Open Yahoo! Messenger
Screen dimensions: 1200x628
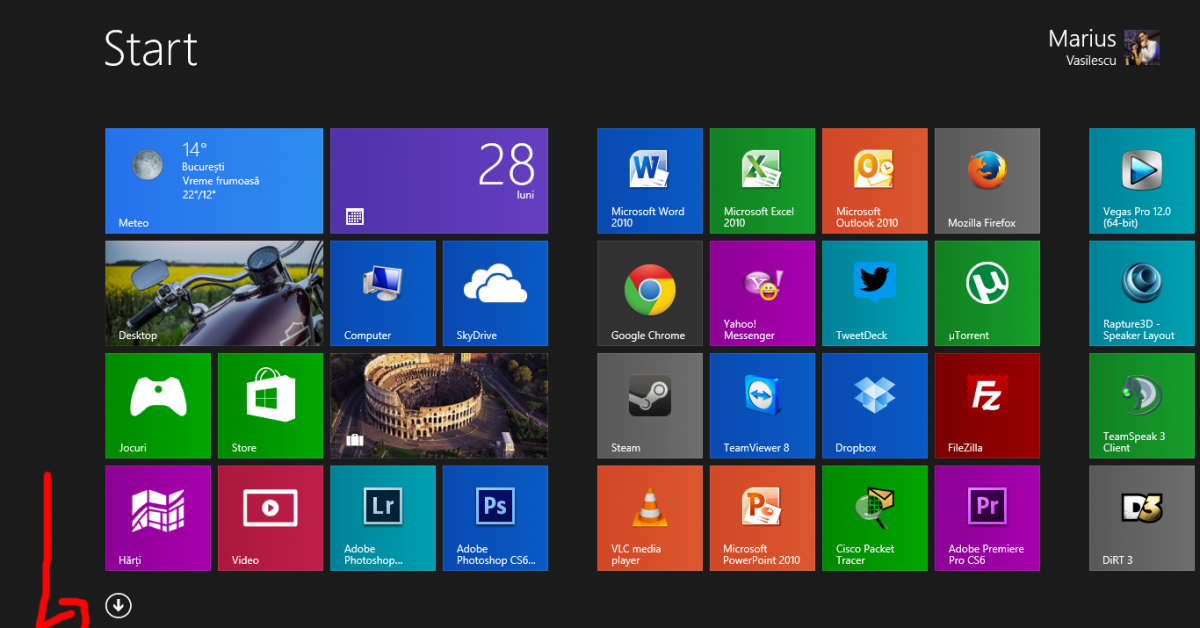[762, 293]
